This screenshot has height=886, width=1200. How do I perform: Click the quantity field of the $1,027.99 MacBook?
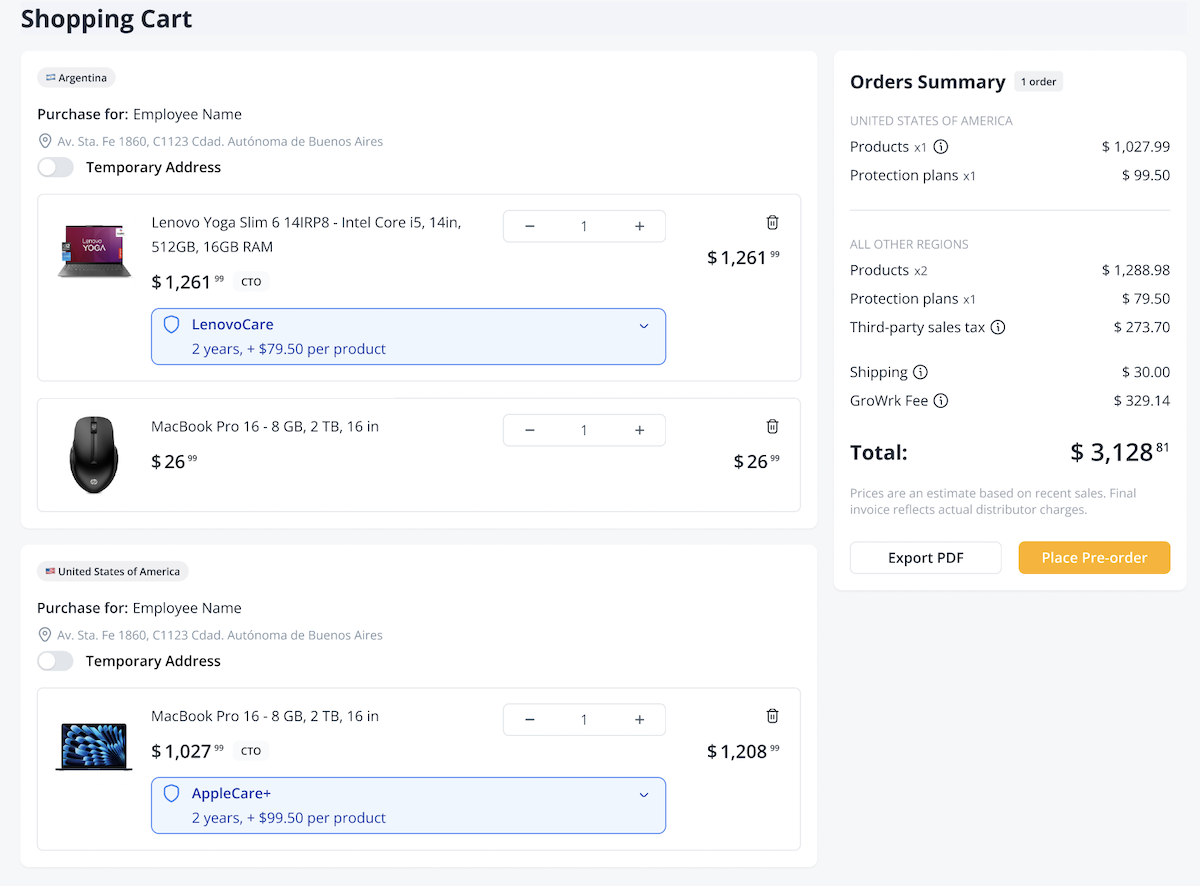[584, 720]
